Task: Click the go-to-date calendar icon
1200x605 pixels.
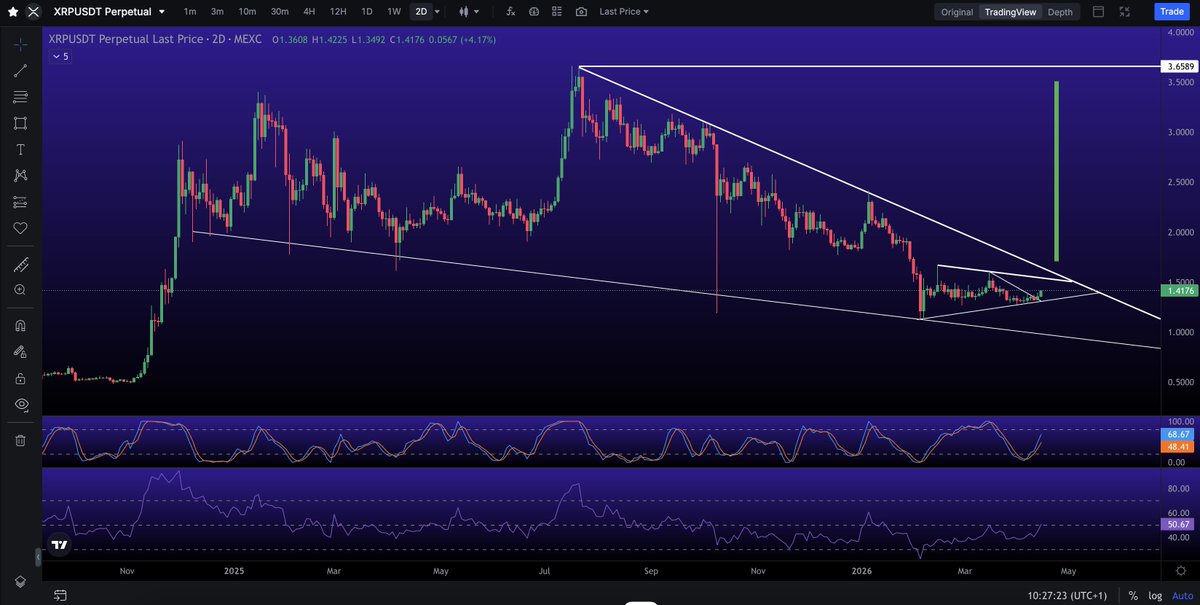Action: pyautogui.click(x=60, y=596)
